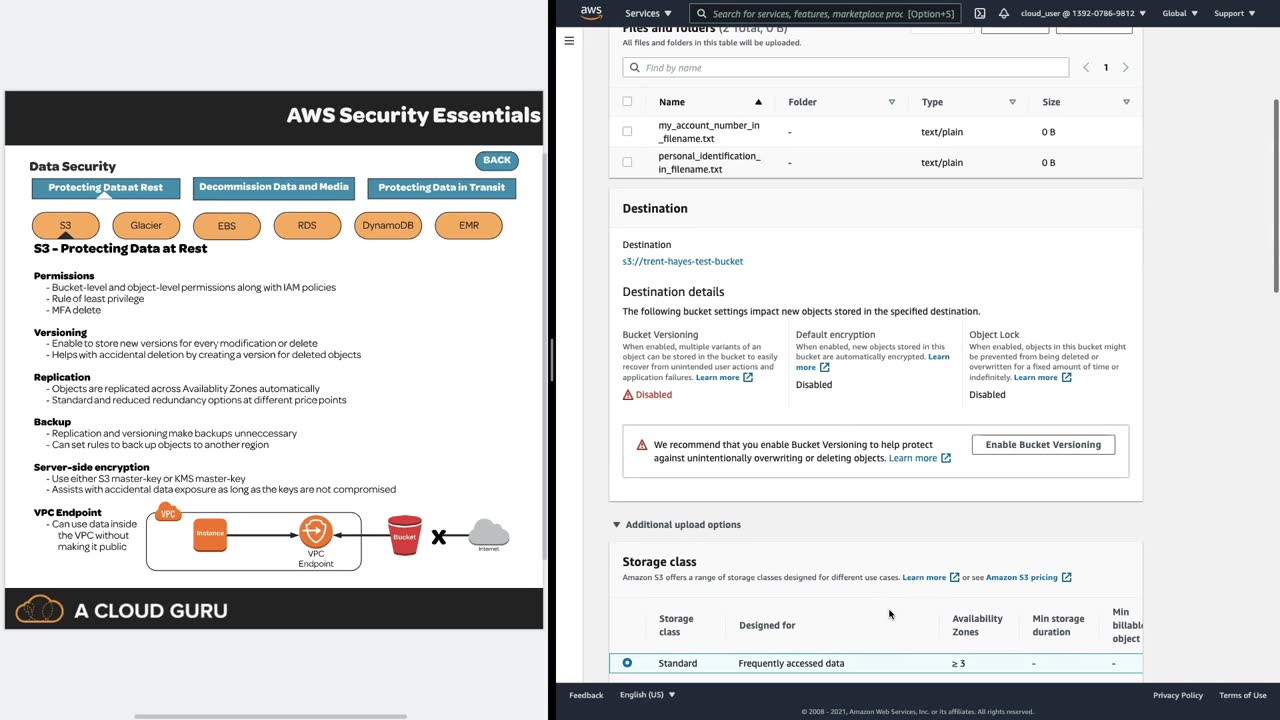Select the my_account_number_in_filename.txt checkbox
The height and width of the screenshot is (720, 1280).
[627, 131]
